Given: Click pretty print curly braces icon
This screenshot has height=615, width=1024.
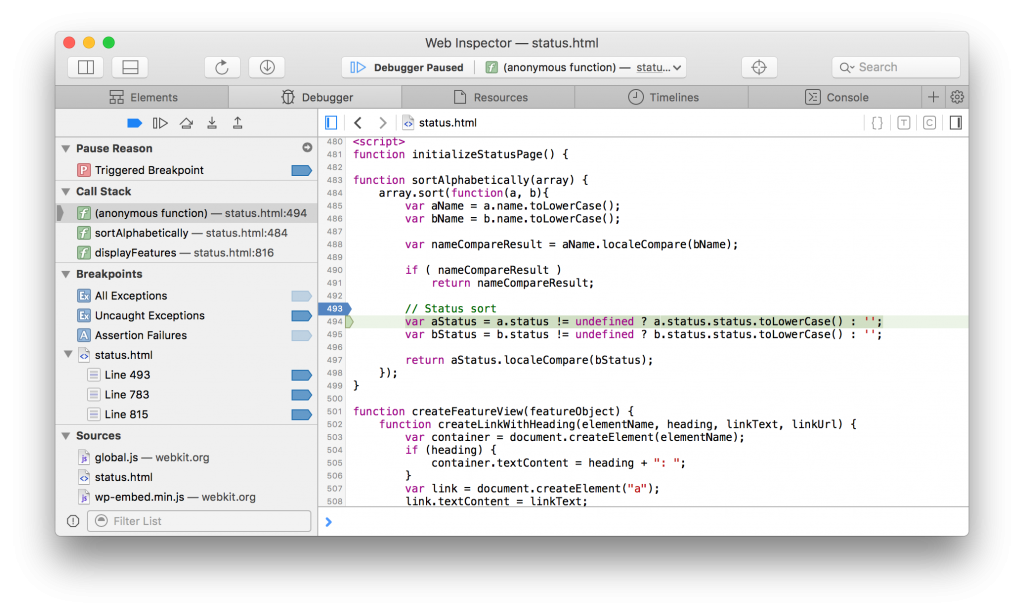Looking at the screenshot, I should 877,123.
